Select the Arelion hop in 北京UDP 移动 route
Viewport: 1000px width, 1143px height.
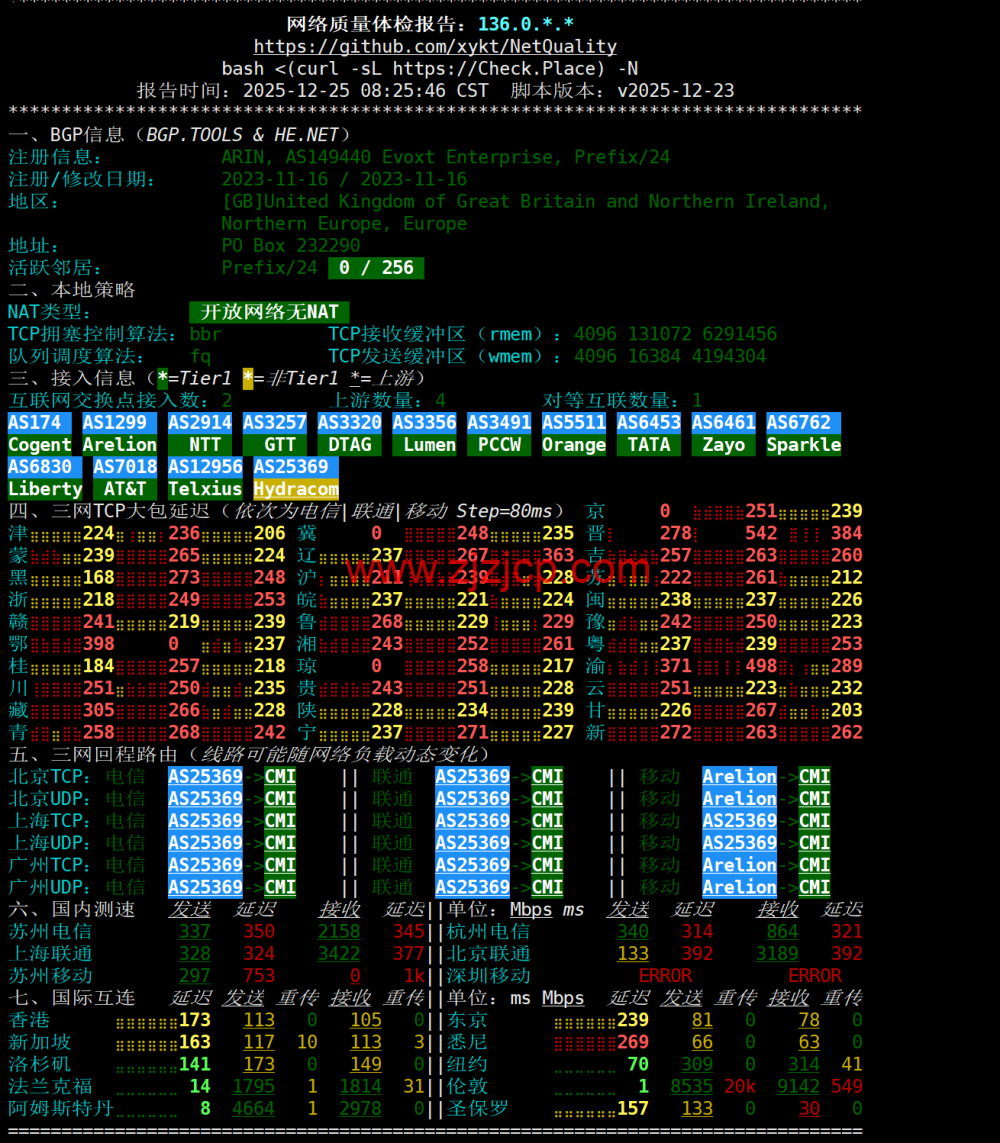tap(738, 798)
